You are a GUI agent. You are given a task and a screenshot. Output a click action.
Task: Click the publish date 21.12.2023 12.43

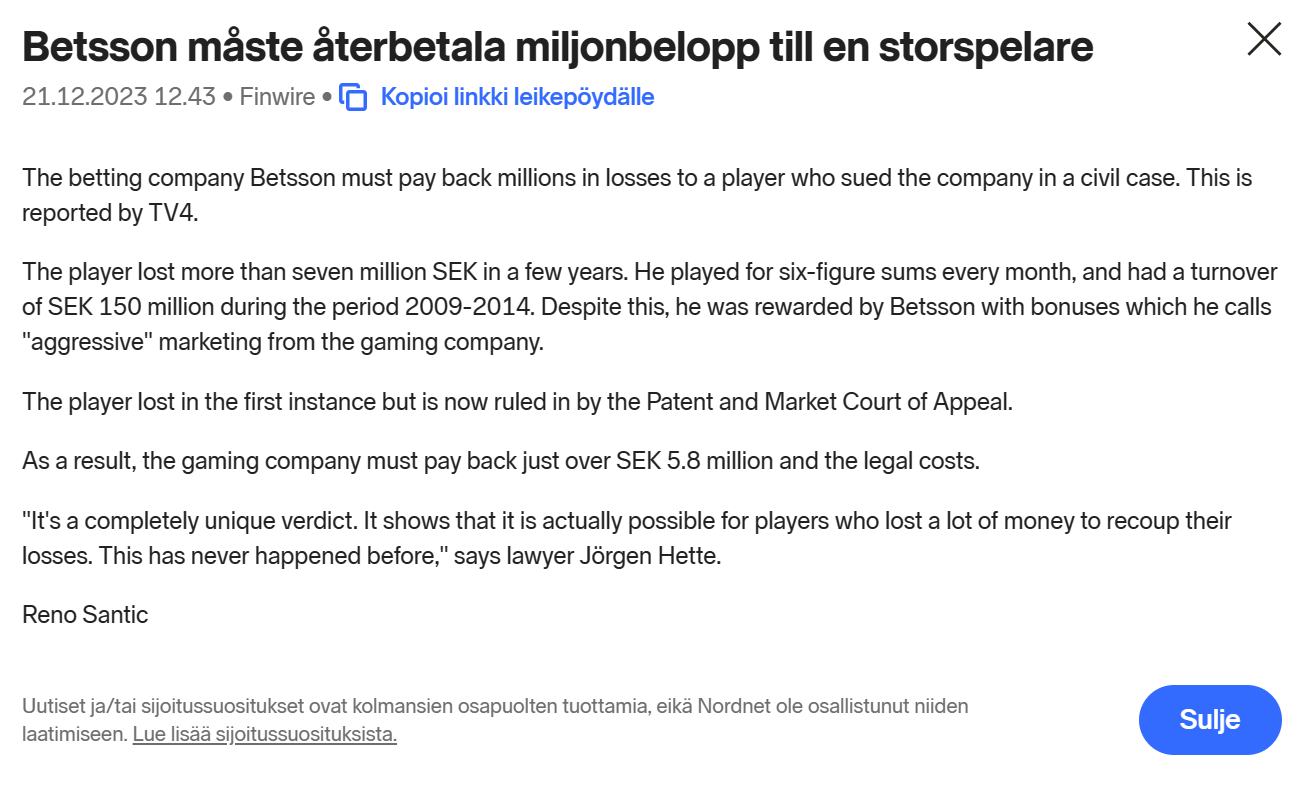coord(119,97)
